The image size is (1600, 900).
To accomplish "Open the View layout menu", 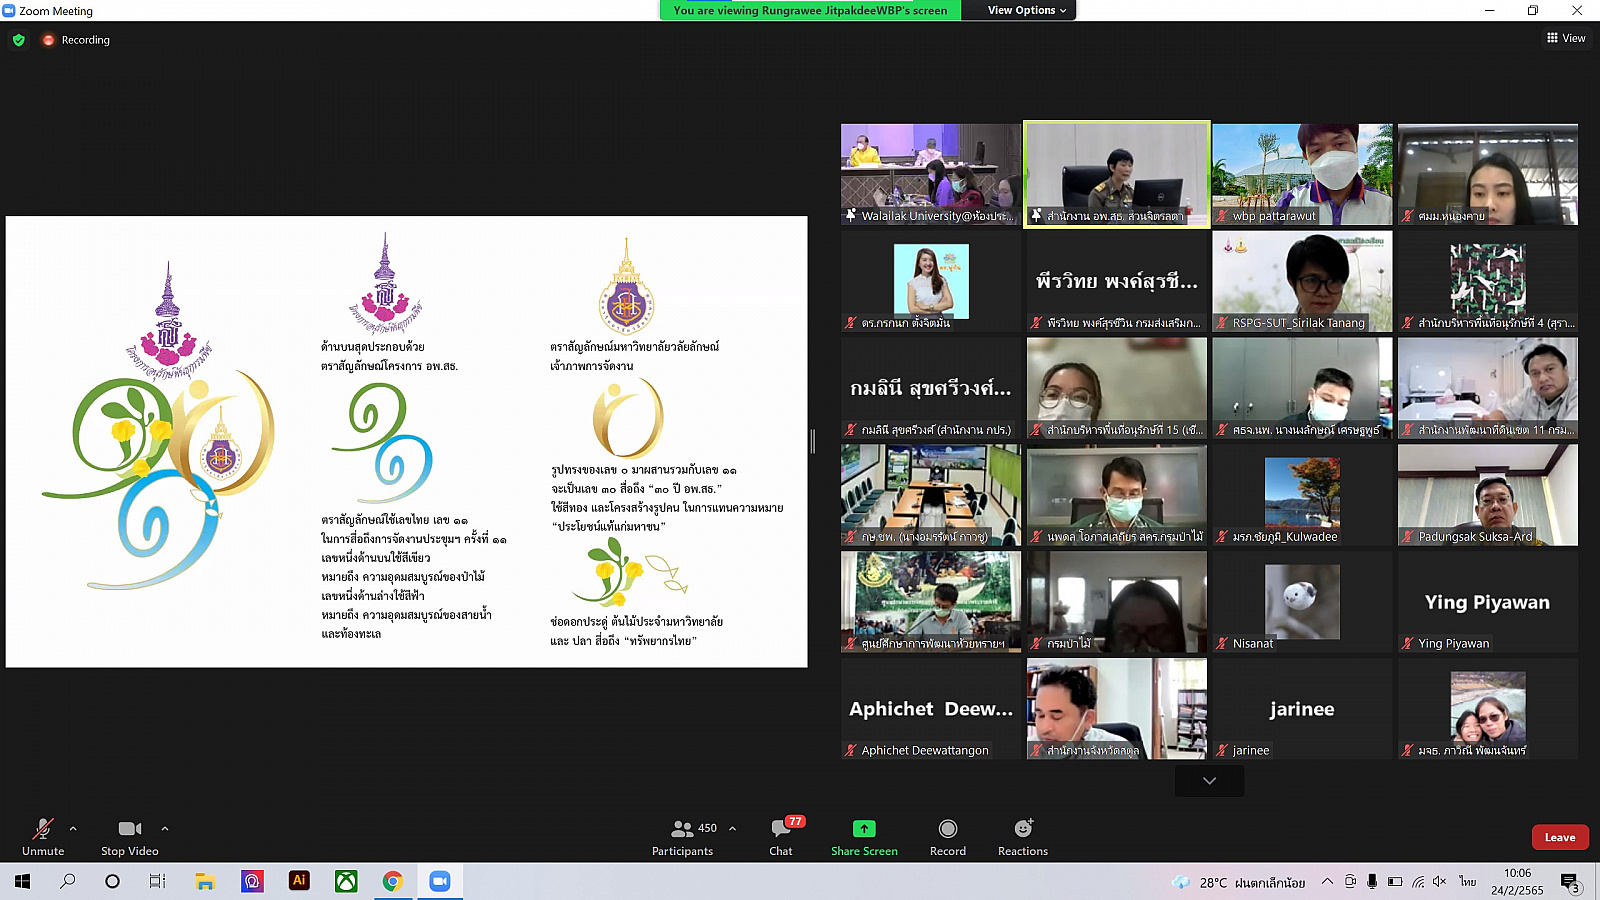I will click(1566, 38).
